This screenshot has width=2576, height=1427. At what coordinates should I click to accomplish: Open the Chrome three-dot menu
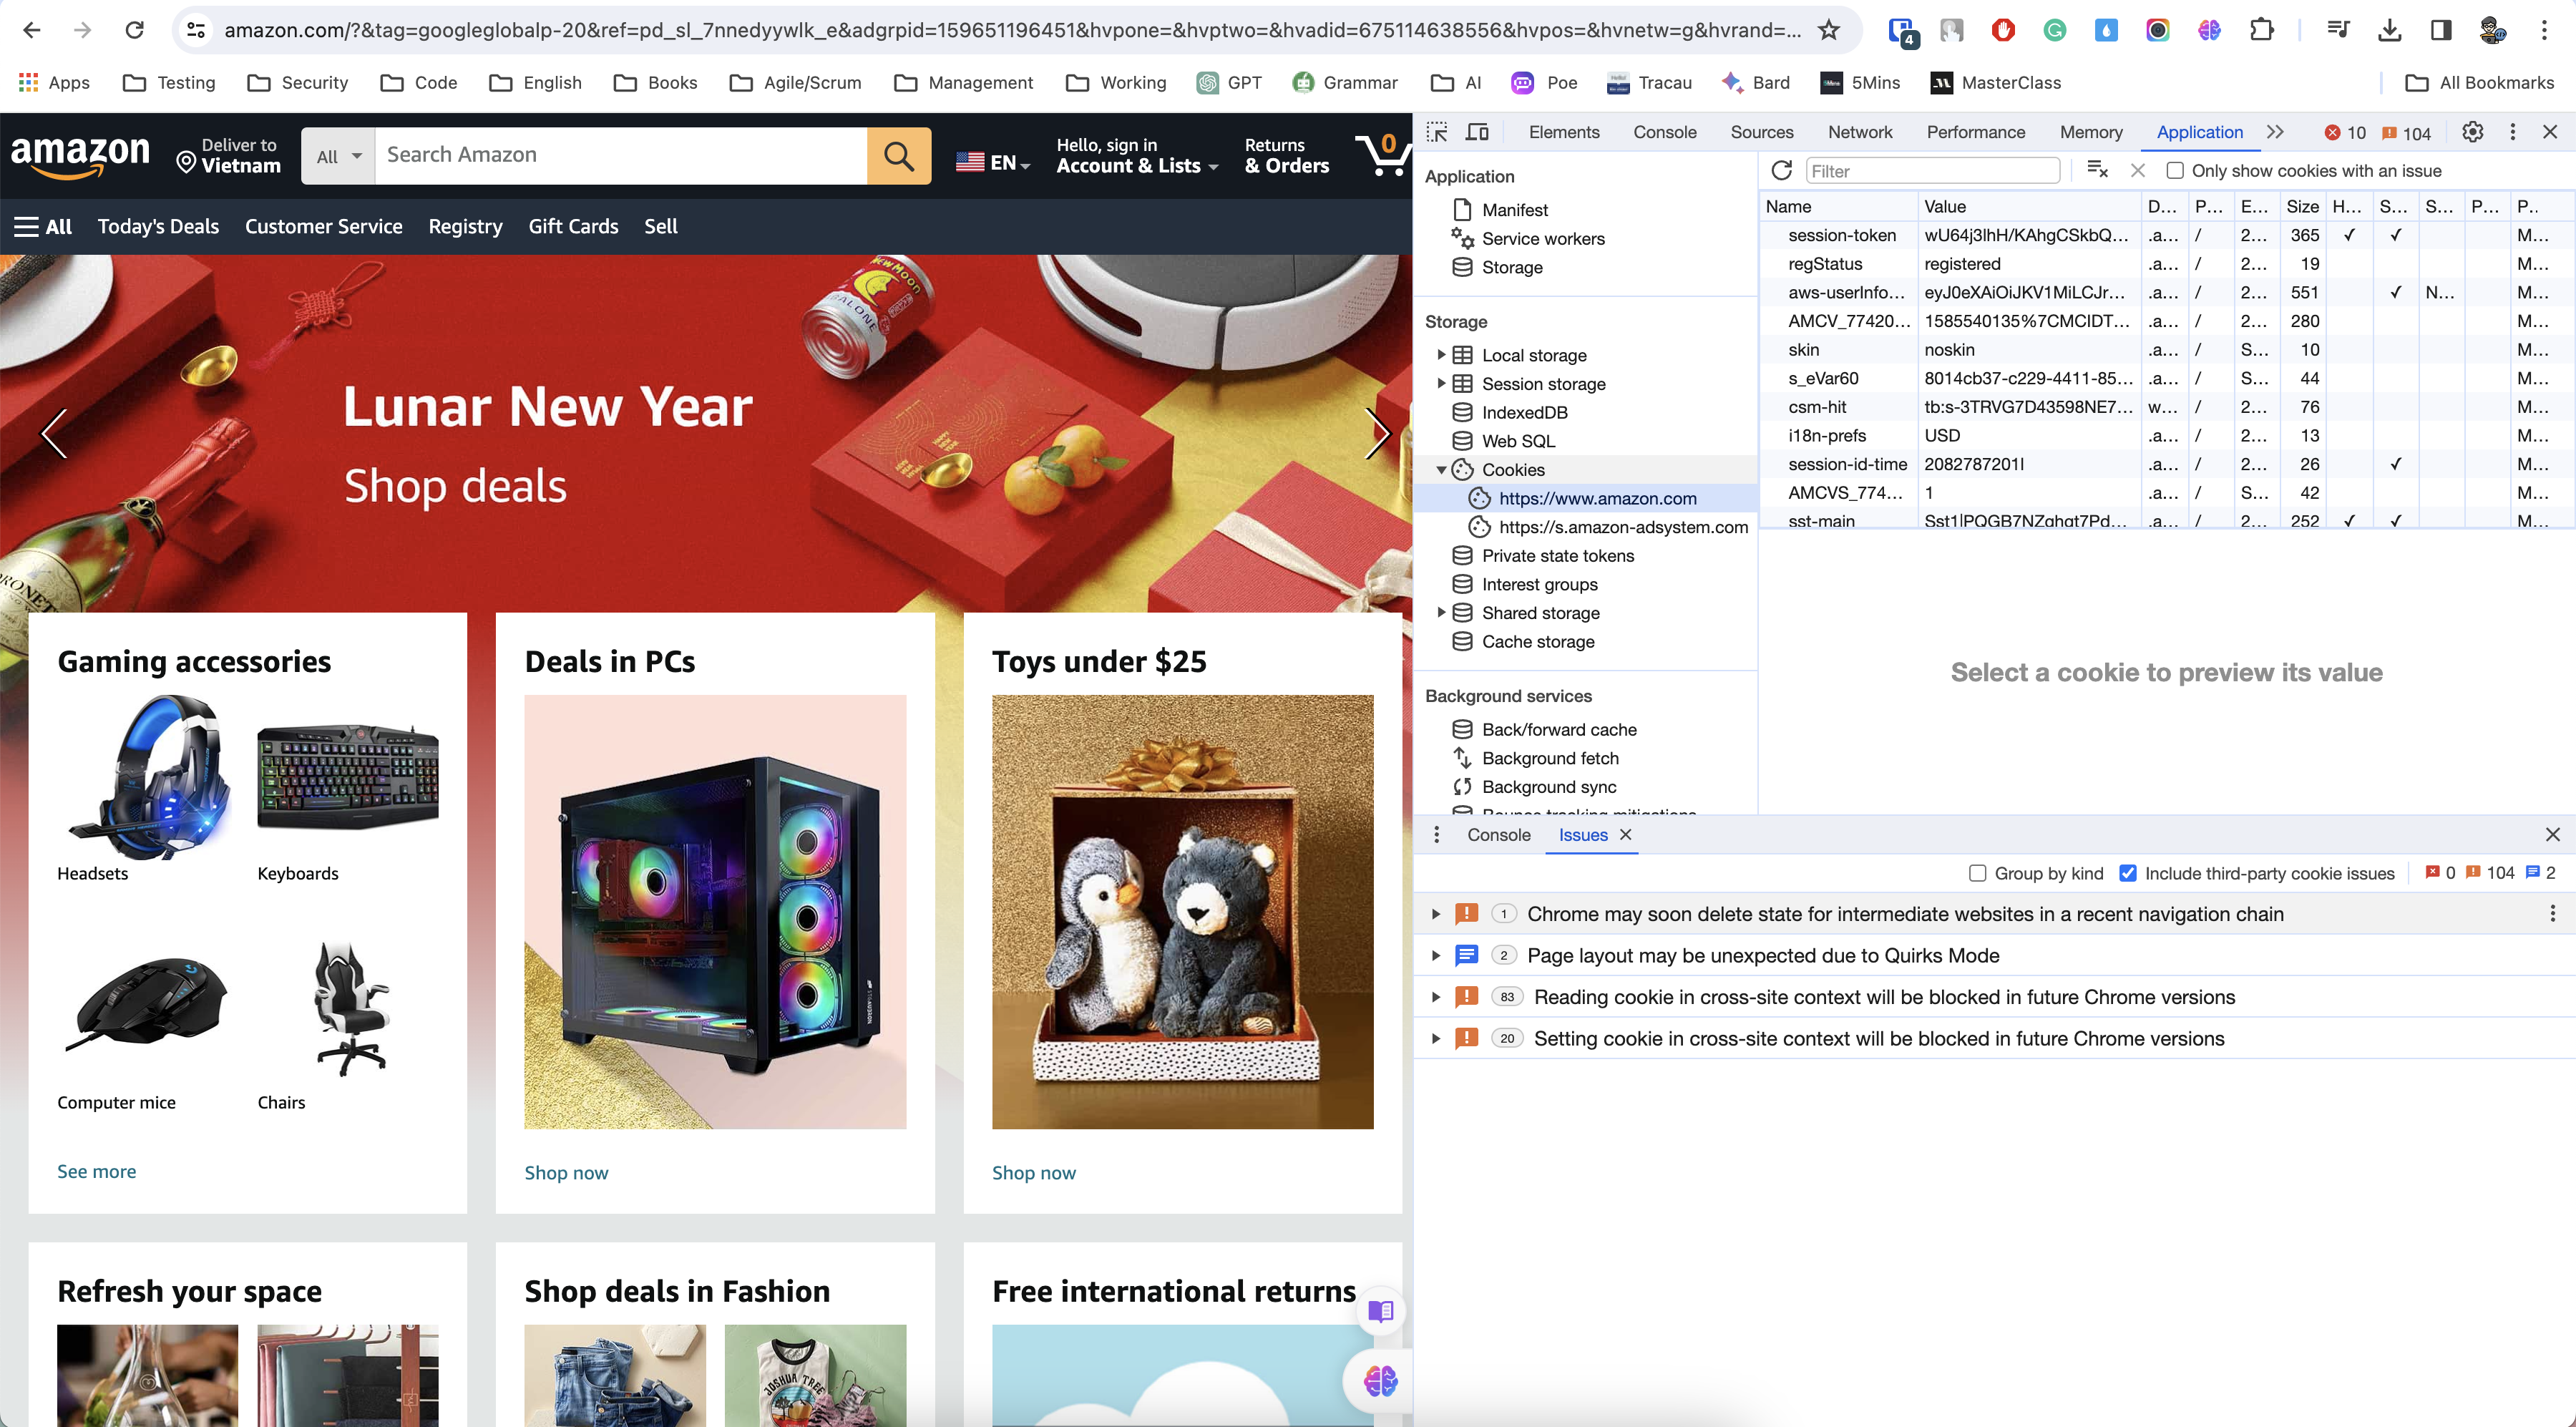click(2544, 30)
